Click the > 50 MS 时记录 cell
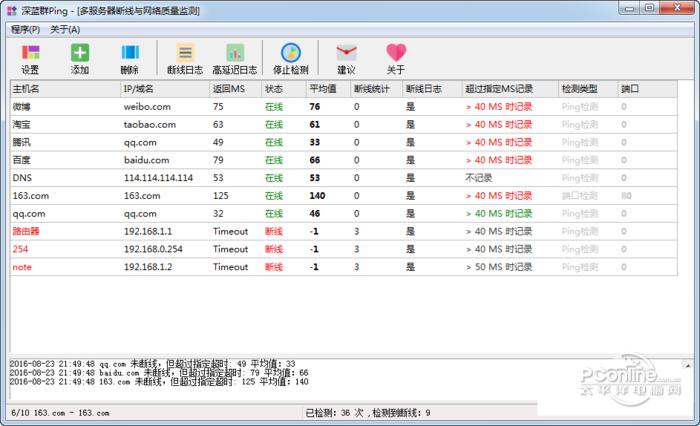Screen dimensions: 700x426 [499, 267]
